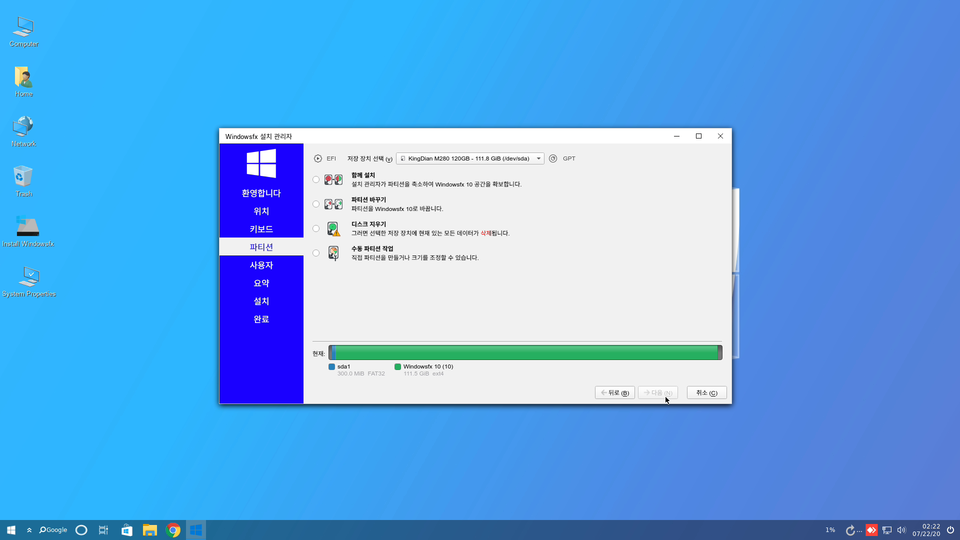Launch Chrome from the taskbar
The image size is (960, 540).
pos(173,530)
